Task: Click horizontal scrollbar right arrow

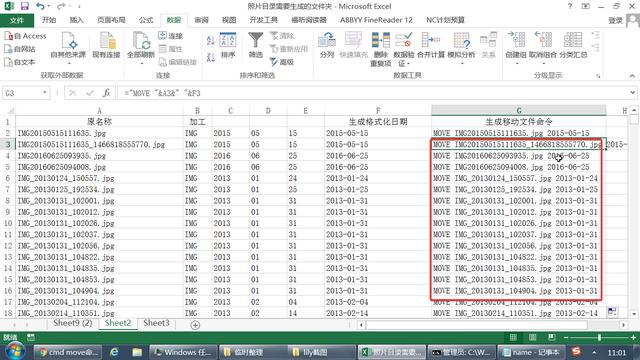Action: pyautogui.click(x=623, y=325)
